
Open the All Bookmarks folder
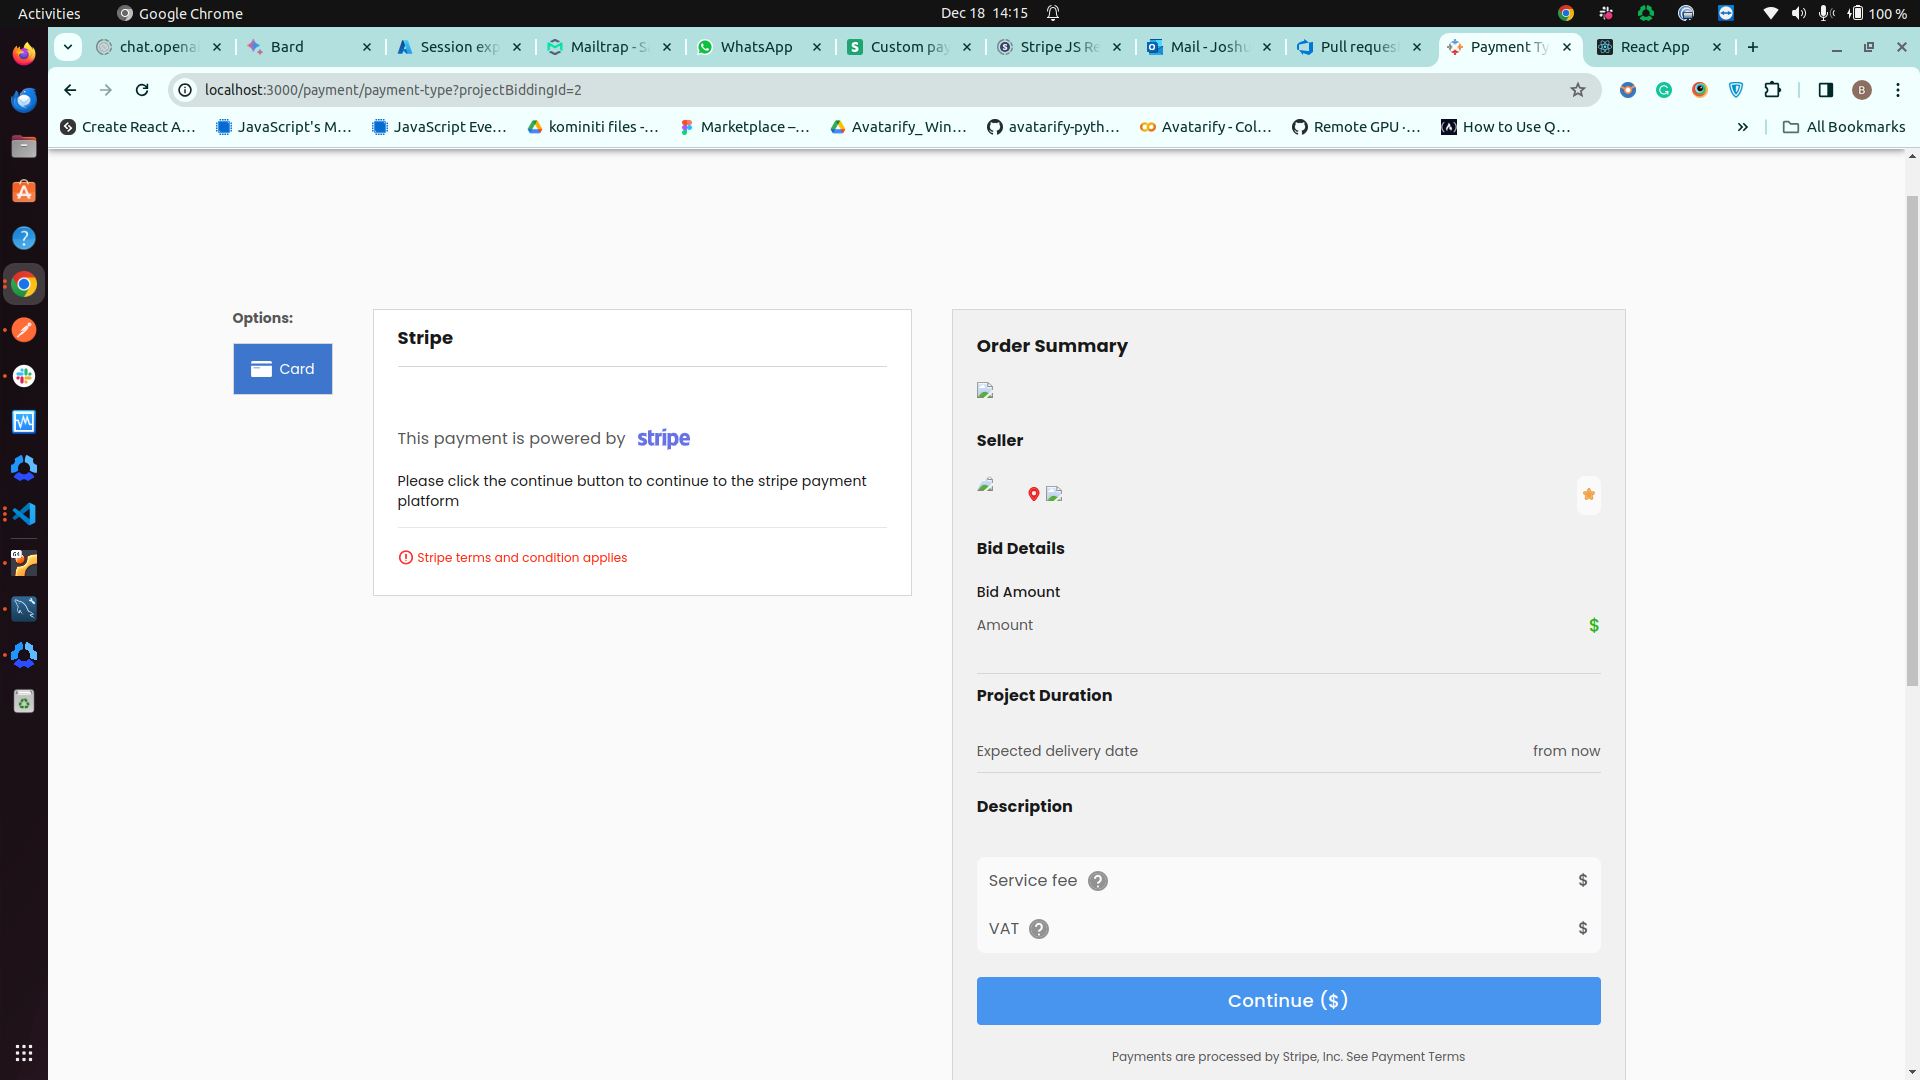(1843, 127)
